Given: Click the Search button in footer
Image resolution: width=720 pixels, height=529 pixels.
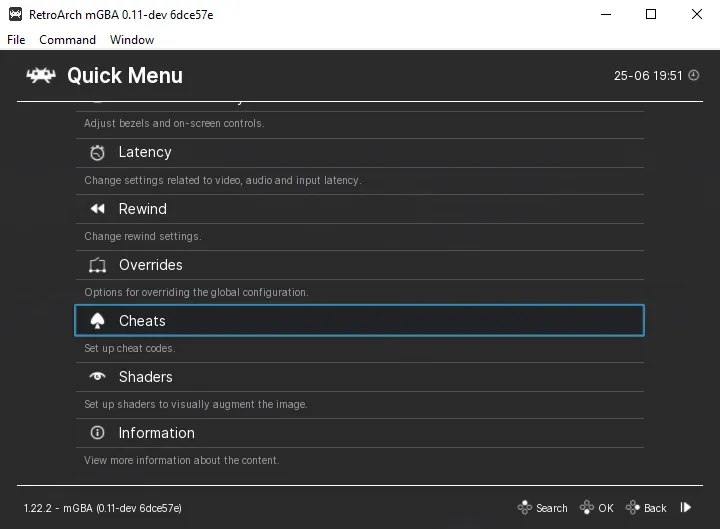Looking at the screenshot, I should (542, 508).
